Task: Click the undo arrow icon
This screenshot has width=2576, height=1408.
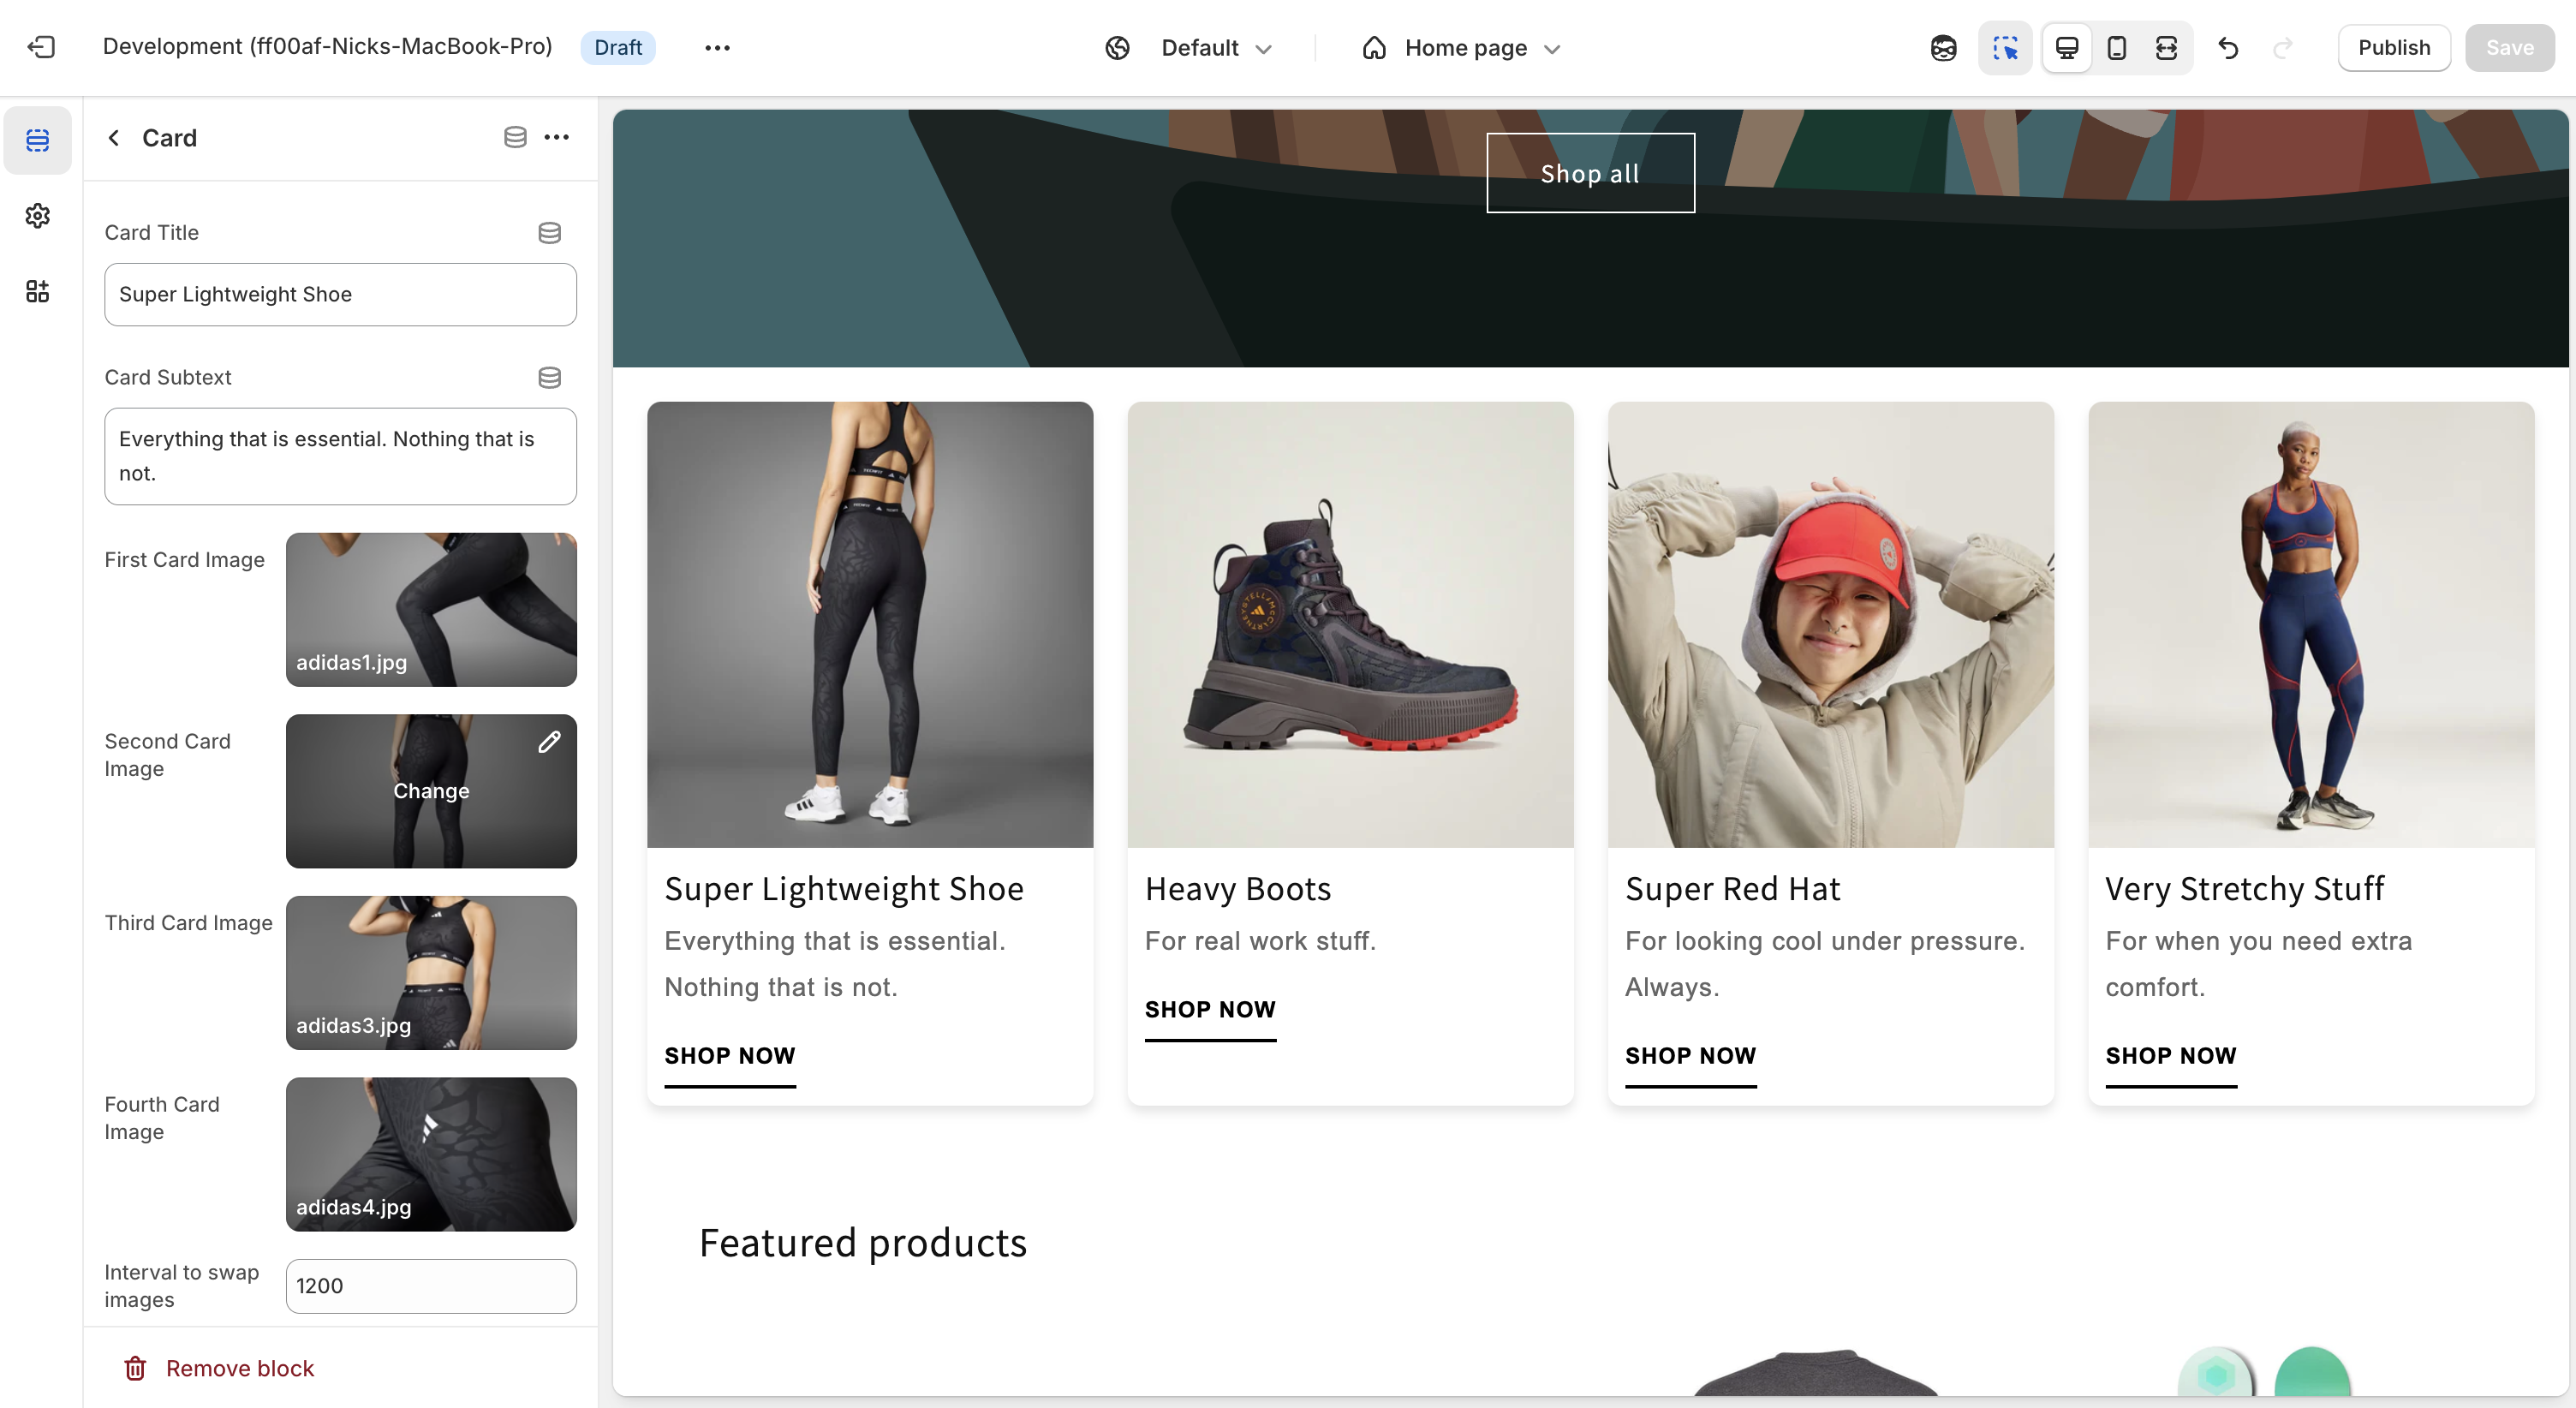Action: [x=2228, y=48]
